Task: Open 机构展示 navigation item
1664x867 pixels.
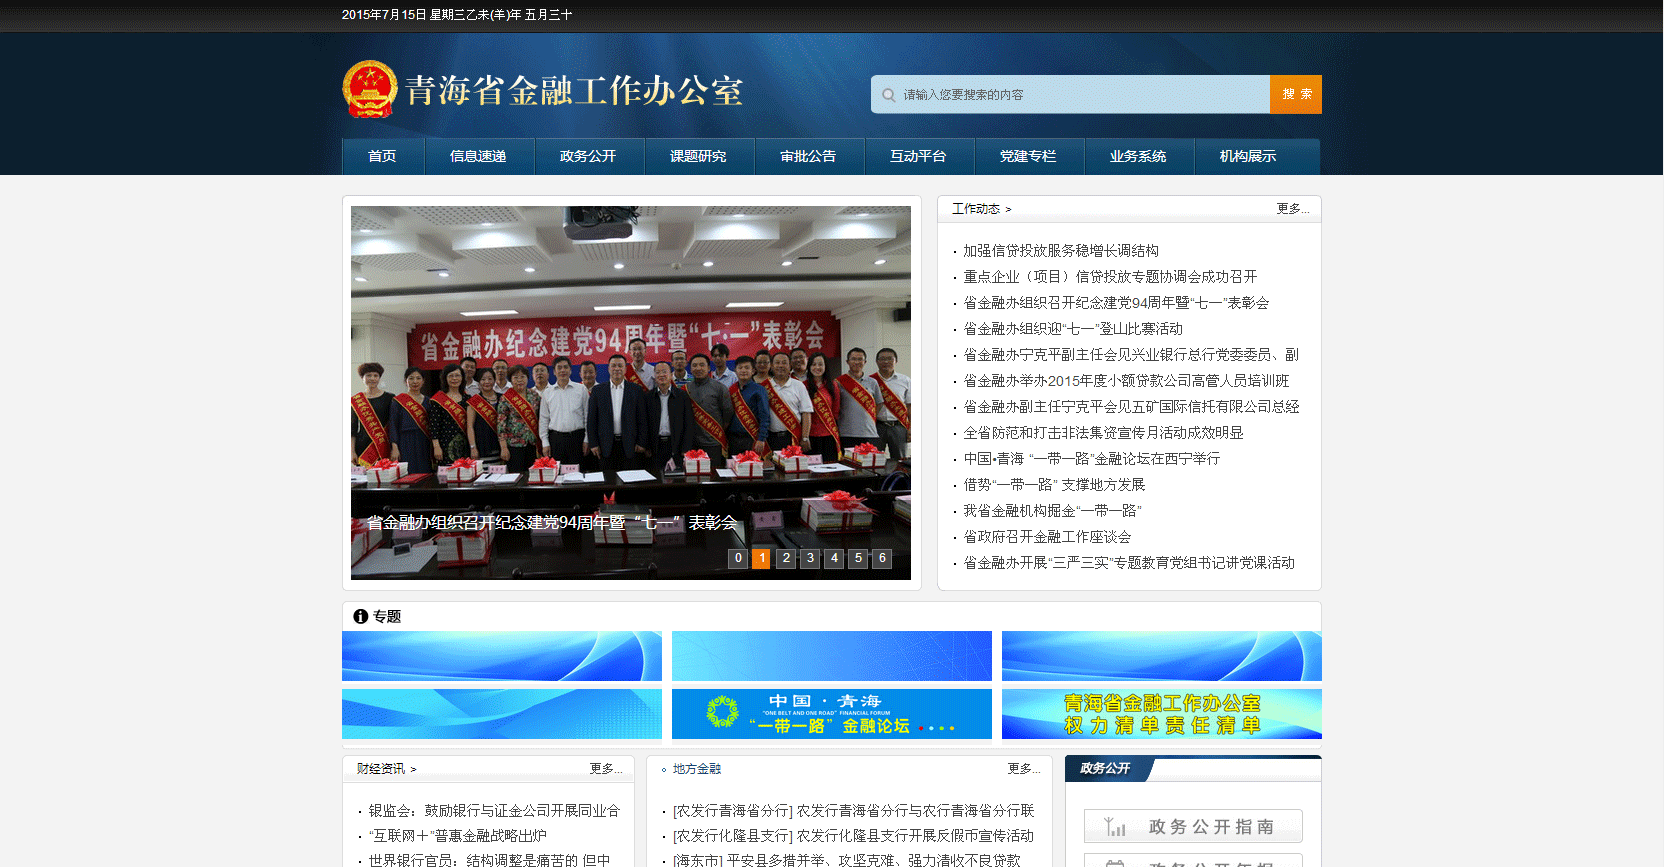Action: pyautogui.click(x=1248, y=156)
